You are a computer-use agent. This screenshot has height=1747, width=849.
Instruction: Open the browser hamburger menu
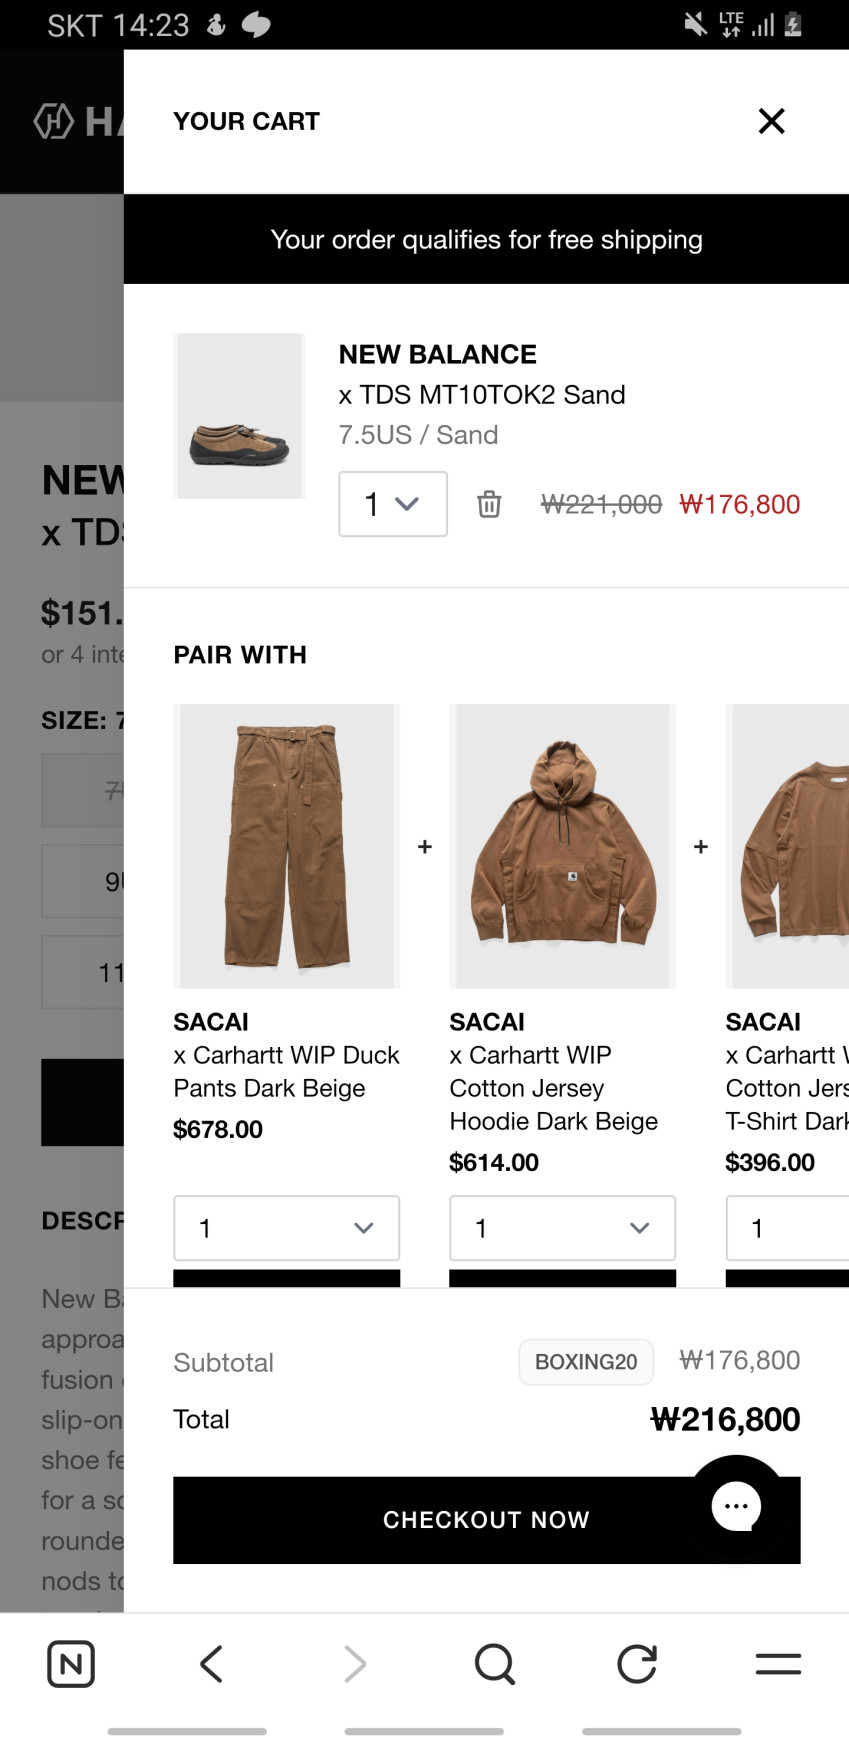[x=778, y=1664]
